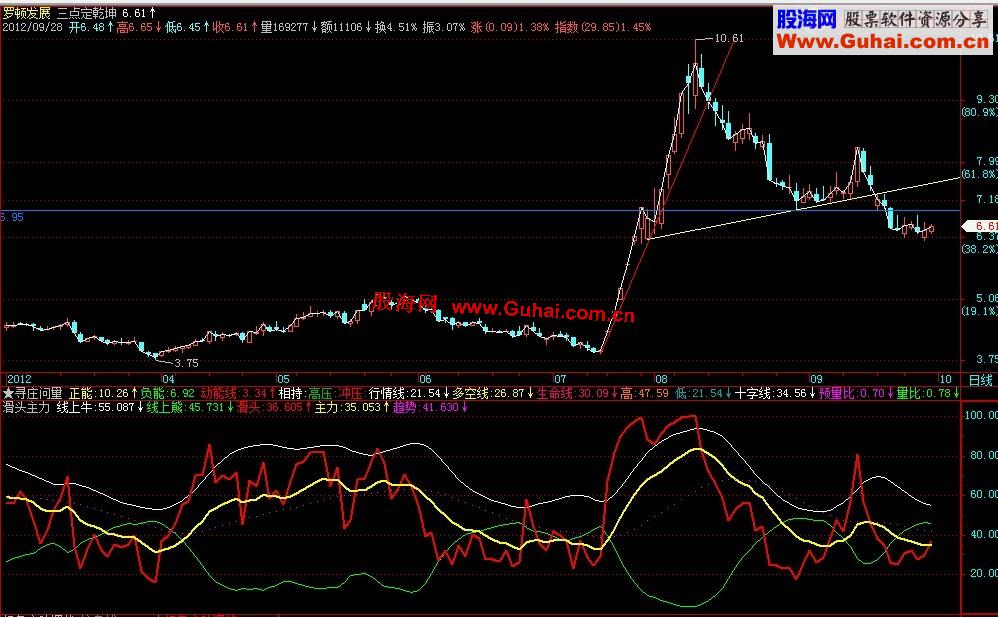Image resolution: width=998 pixels, height=617 pixels.
Task: Open the 滑头主力 indicator name
Action: tap(27, 408)
